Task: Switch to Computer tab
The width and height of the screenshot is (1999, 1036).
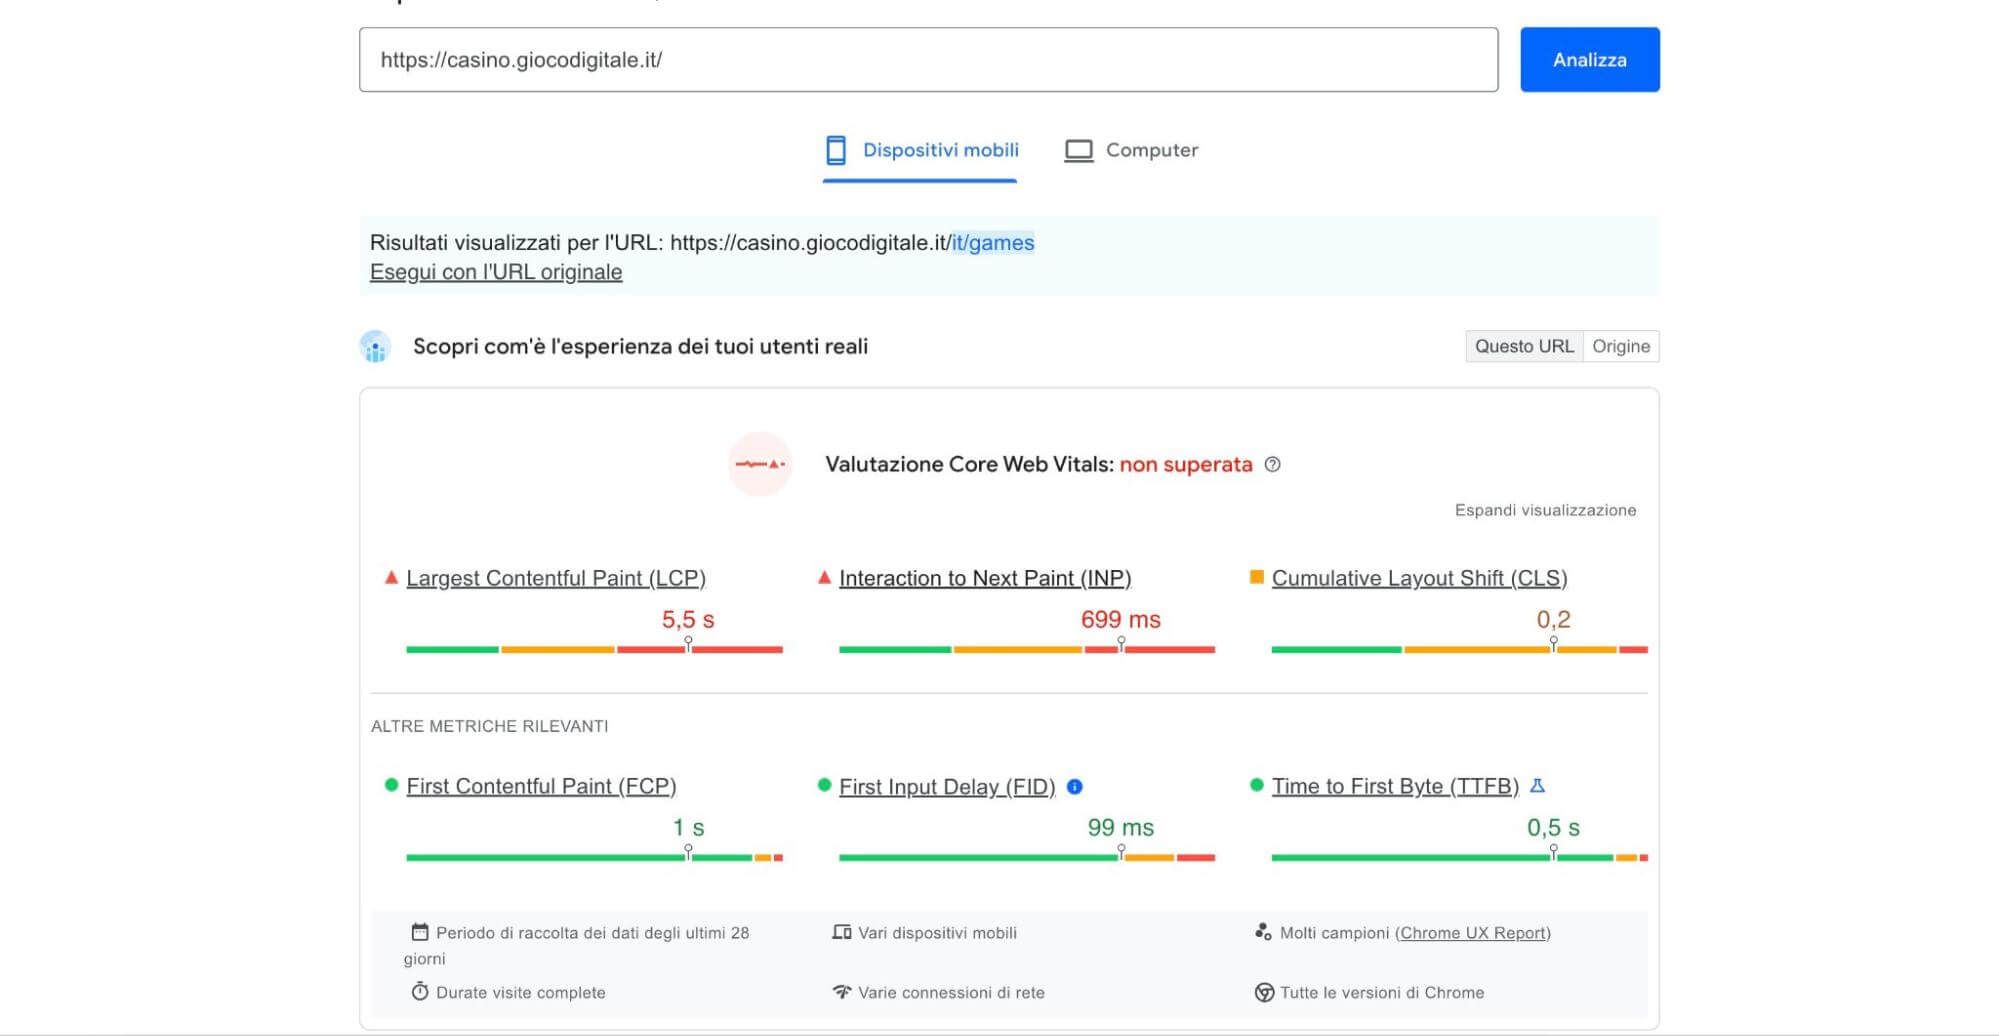Action: click(x=1131, y=151)
